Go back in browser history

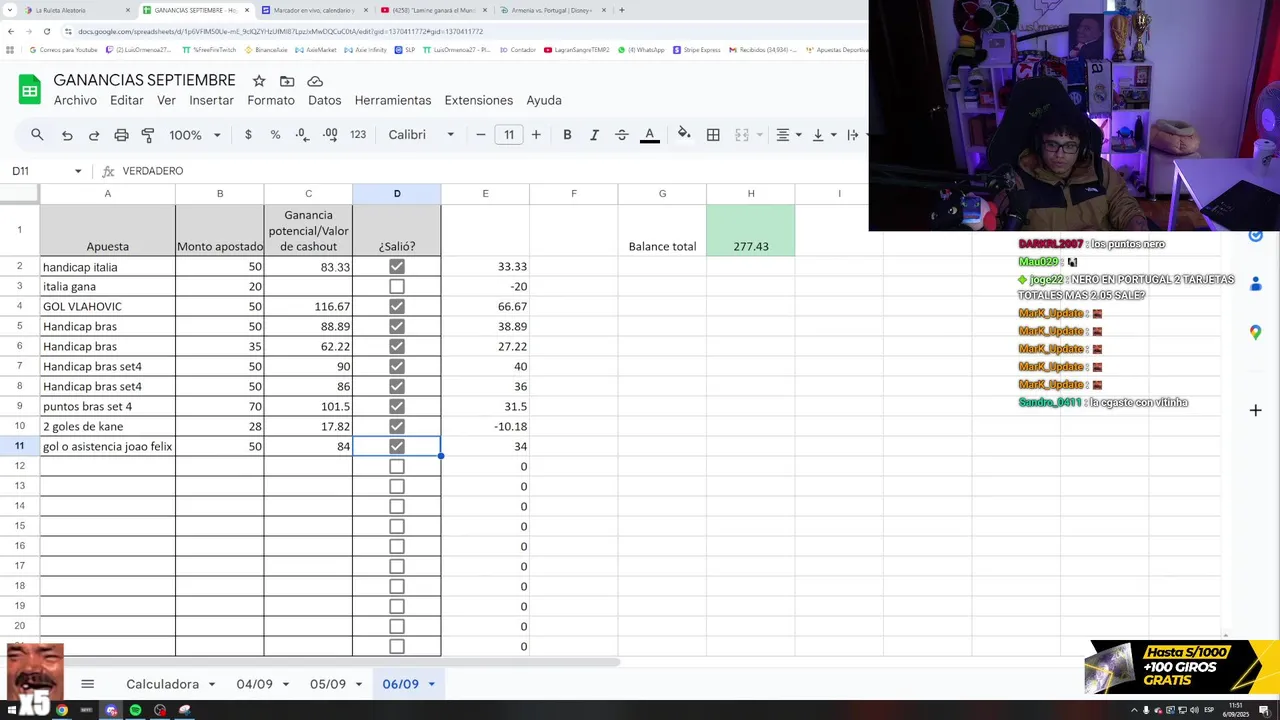click(x=10, y=31)
